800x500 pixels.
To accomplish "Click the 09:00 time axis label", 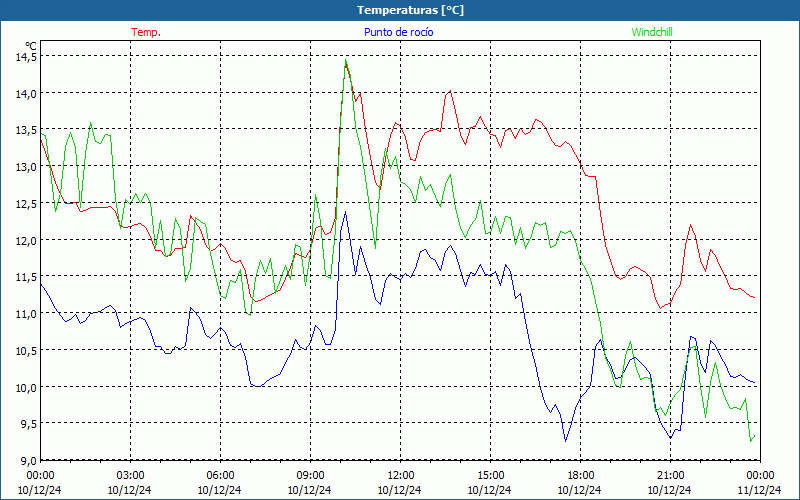I will [310, 475].
